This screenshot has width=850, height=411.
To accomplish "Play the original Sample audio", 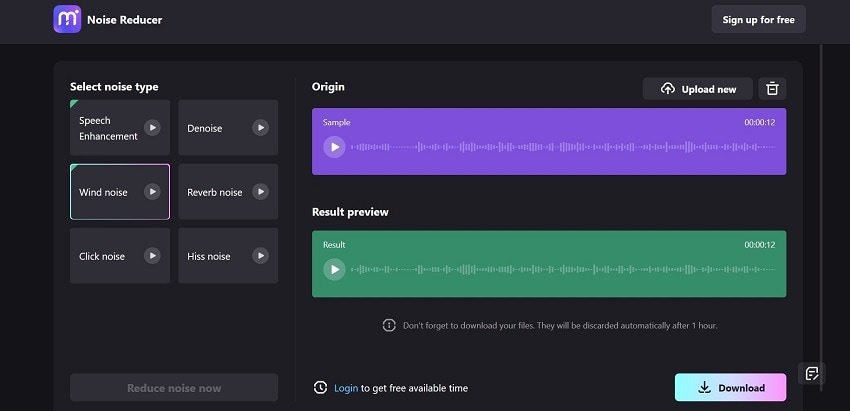I will point(334,147).
